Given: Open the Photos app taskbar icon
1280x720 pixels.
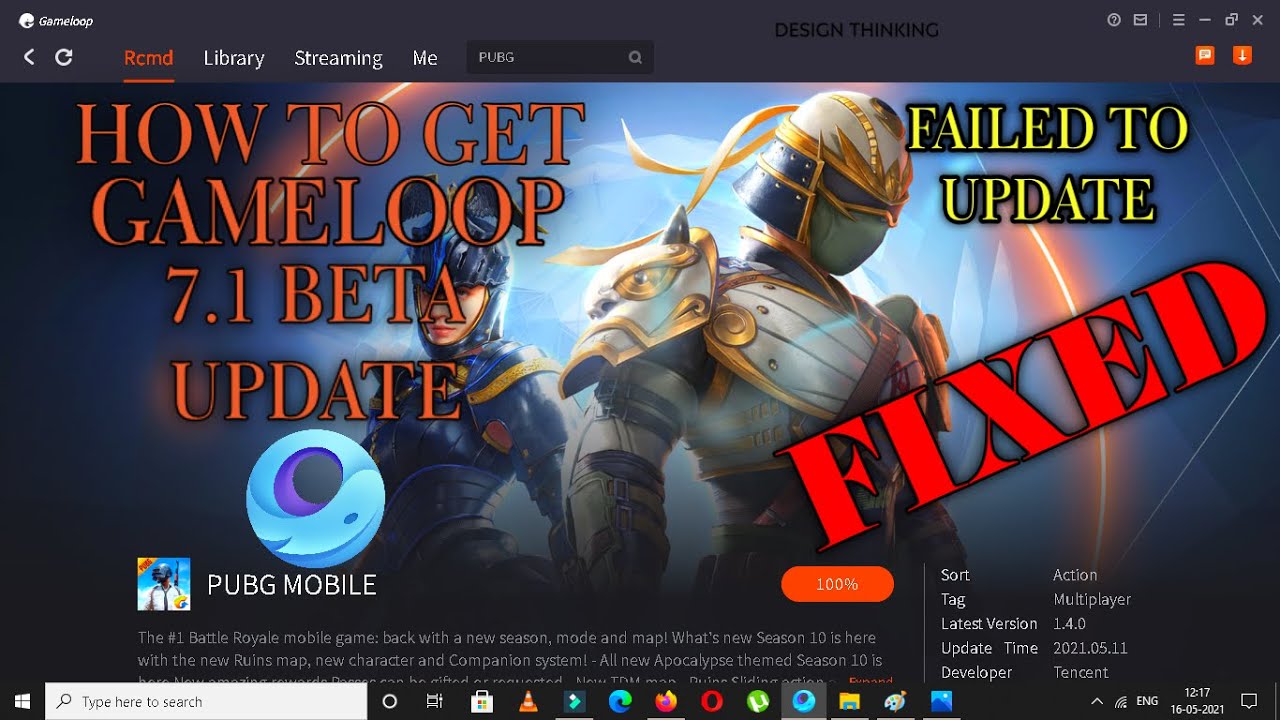Looking at the screenshot, I should pyautogui.click(x=941, y=701).
